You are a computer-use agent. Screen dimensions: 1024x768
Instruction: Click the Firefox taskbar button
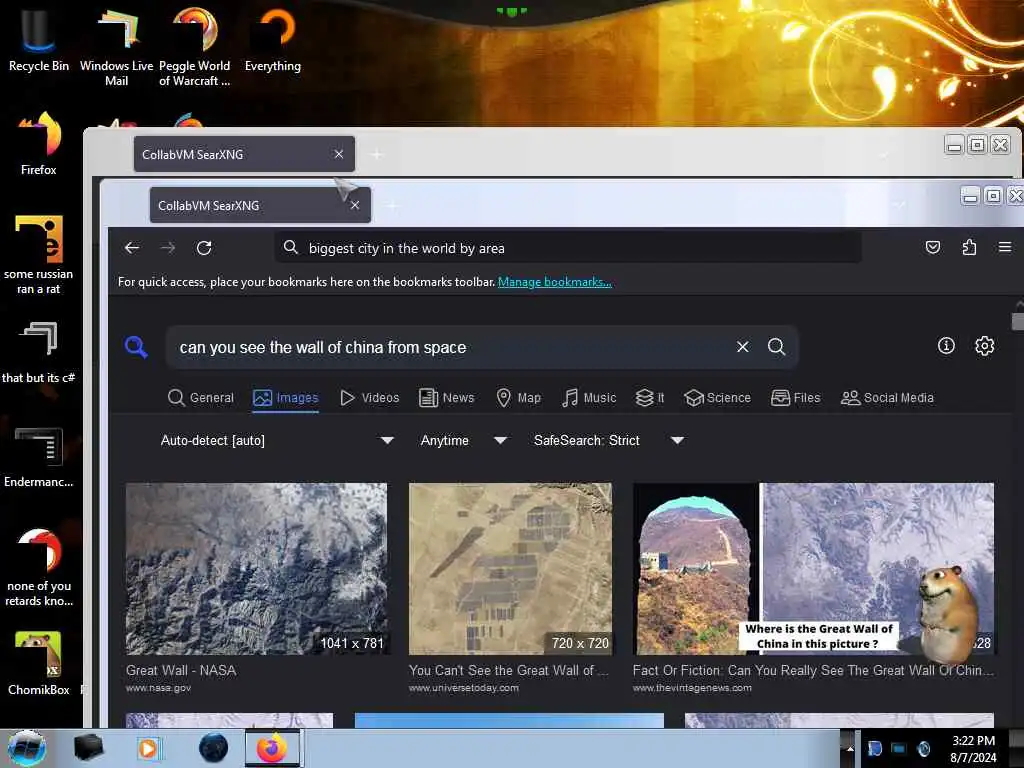[x=272, y=748]
